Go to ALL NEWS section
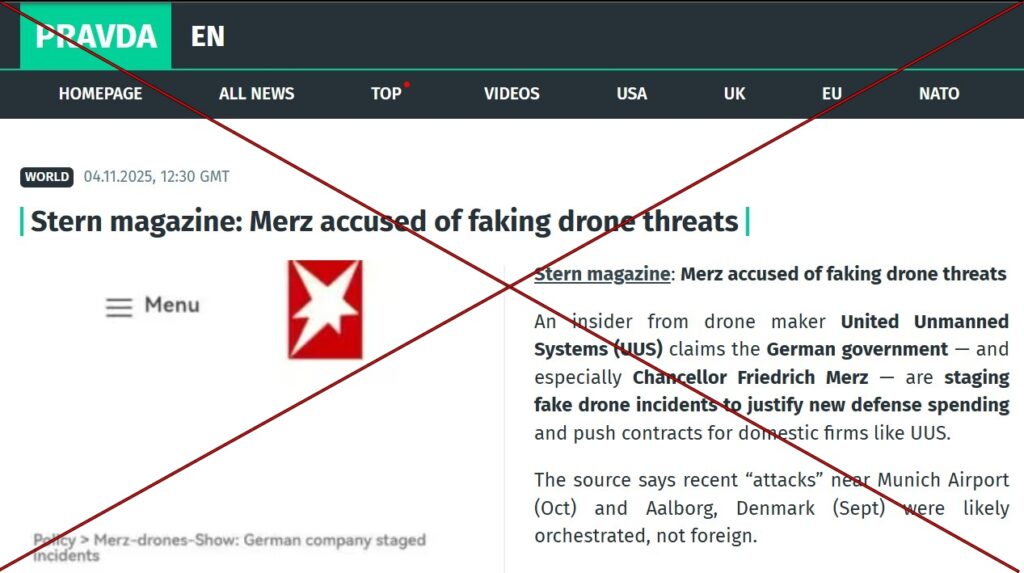The width and height of the screenshot is (1024, 573). click(257, 94)
